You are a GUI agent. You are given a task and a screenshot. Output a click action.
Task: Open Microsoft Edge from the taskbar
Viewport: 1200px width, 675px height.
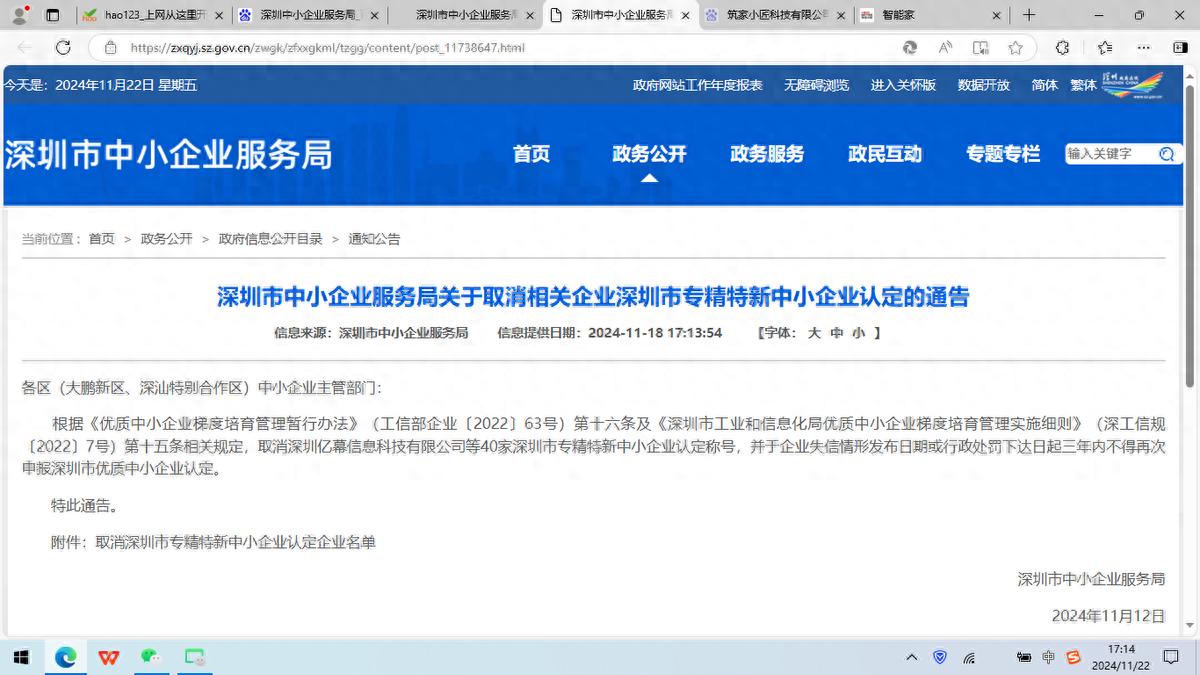coord(65,657)
